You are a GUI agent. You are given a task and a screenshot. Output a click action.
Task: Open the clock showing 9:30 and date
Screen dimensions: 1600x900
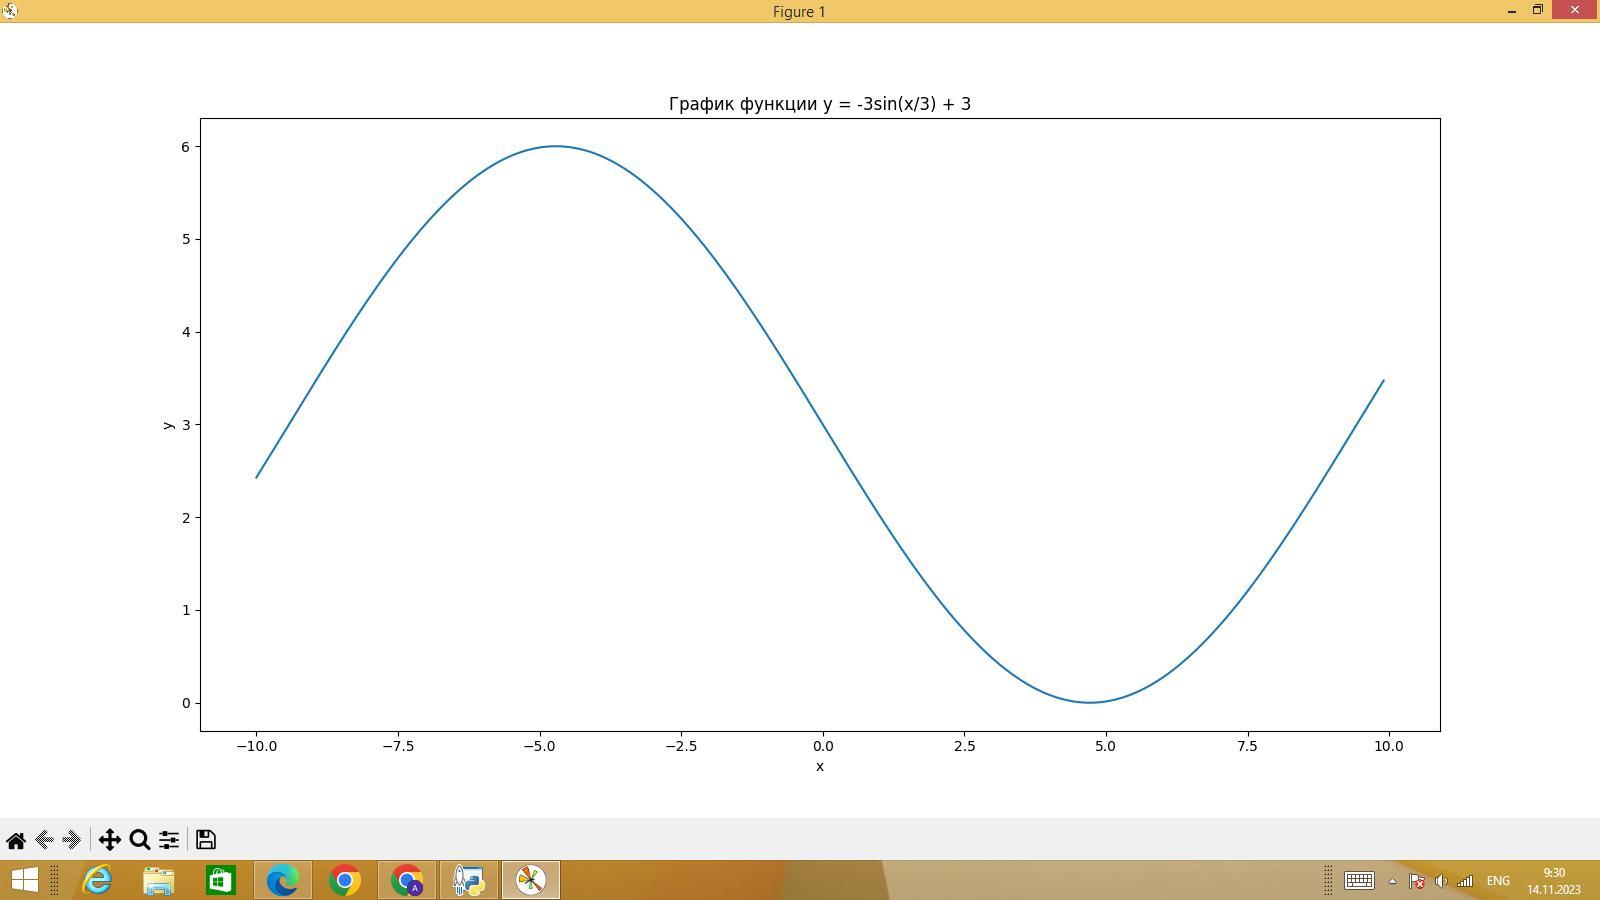click(x=1553, y=881)
